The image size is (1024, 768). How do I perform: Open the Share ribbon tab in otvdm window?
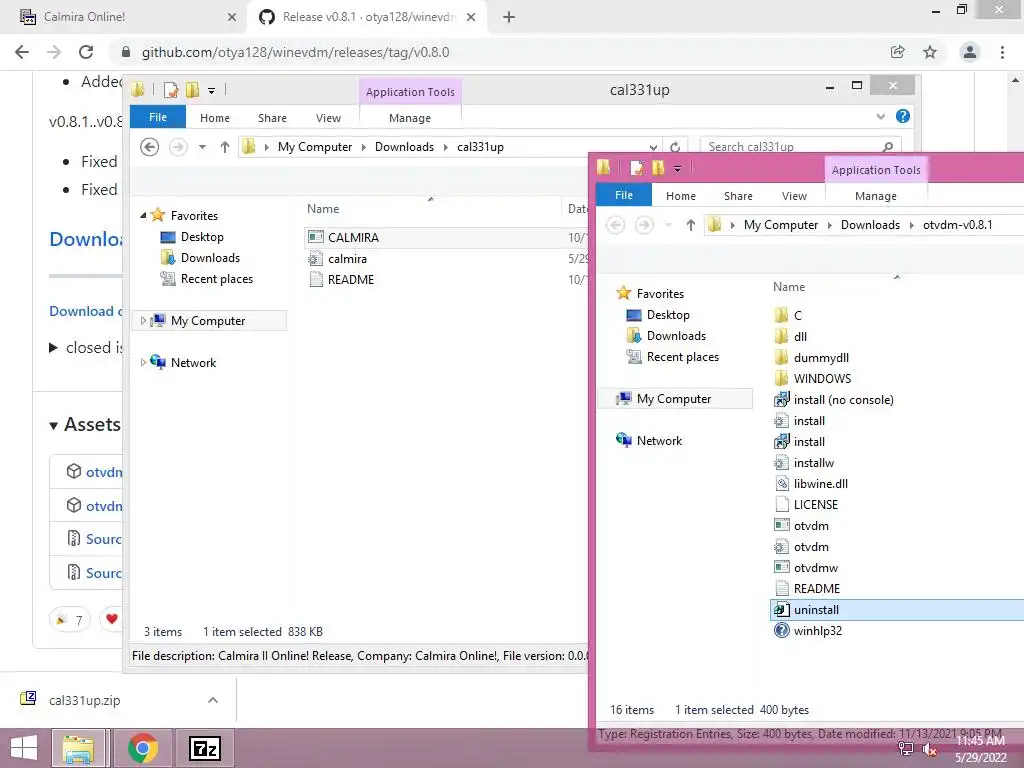pos(738,196)
